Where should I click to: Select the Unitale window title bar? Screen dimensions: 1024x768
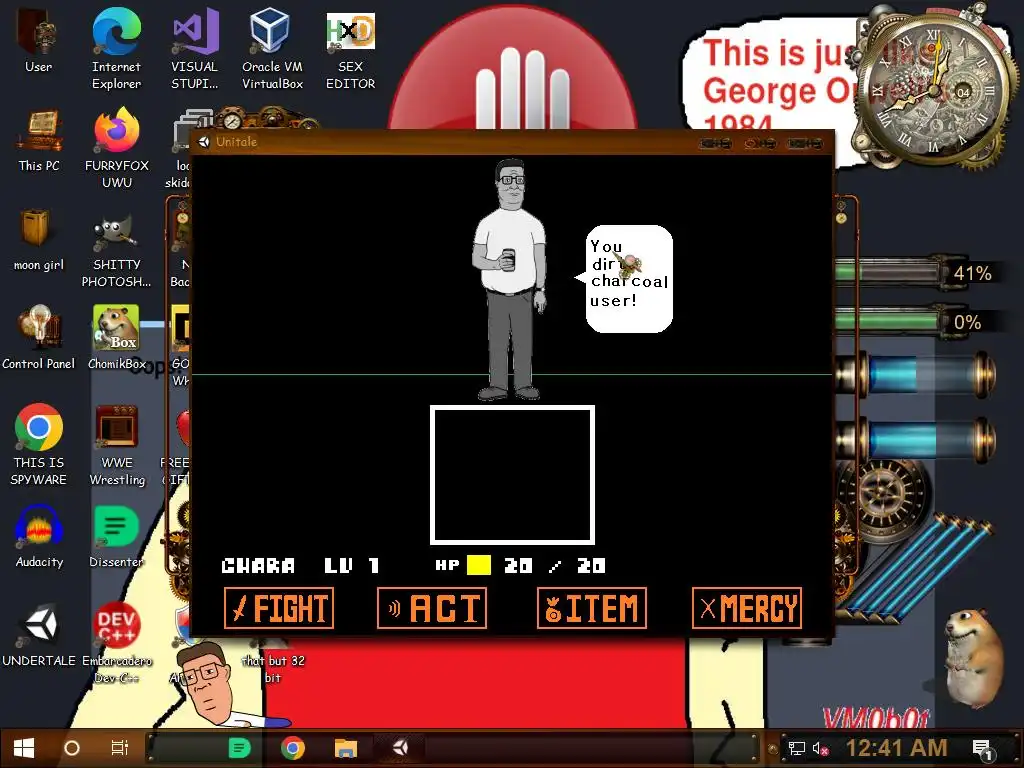pos(512,142)
